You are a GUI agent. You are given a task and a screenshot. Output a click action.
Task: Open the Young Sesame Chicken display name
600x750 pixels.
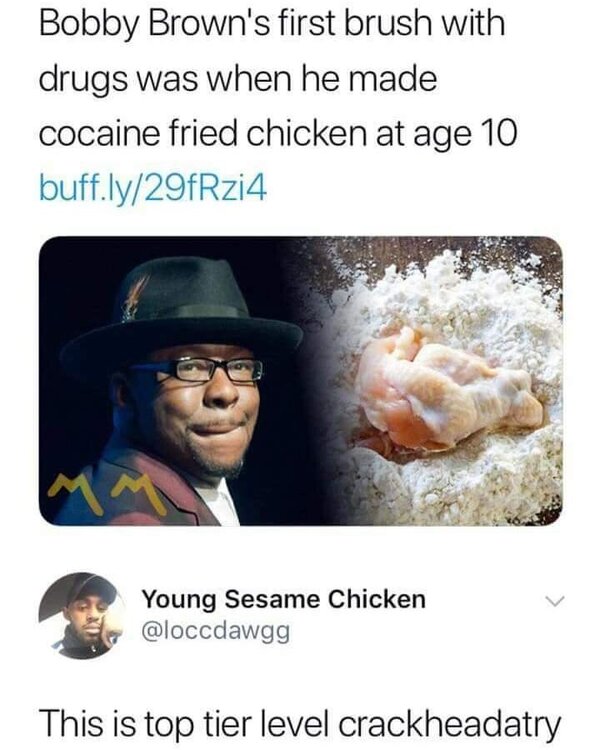pyautogui.click(x=284, y=600)
